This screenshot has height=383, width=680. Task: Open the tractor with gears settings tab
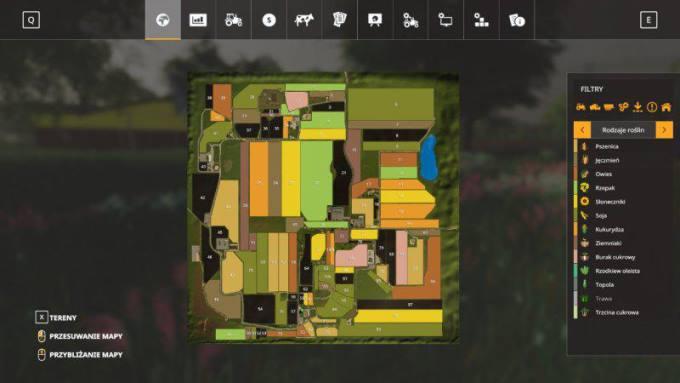pyautogui.click(x=410, y=20)
